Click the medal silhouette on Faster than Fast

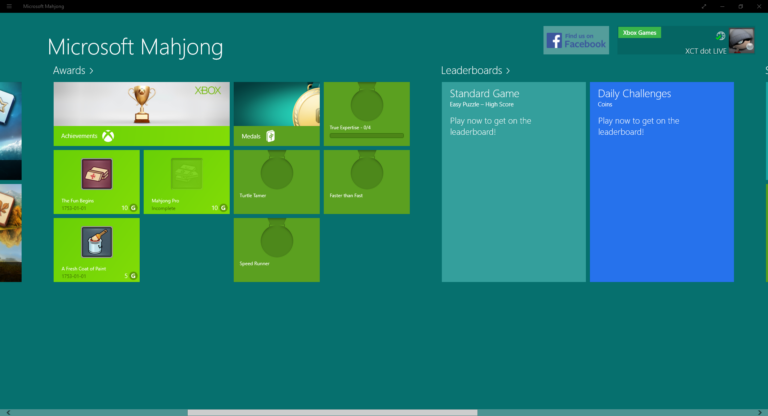point(367,170)
